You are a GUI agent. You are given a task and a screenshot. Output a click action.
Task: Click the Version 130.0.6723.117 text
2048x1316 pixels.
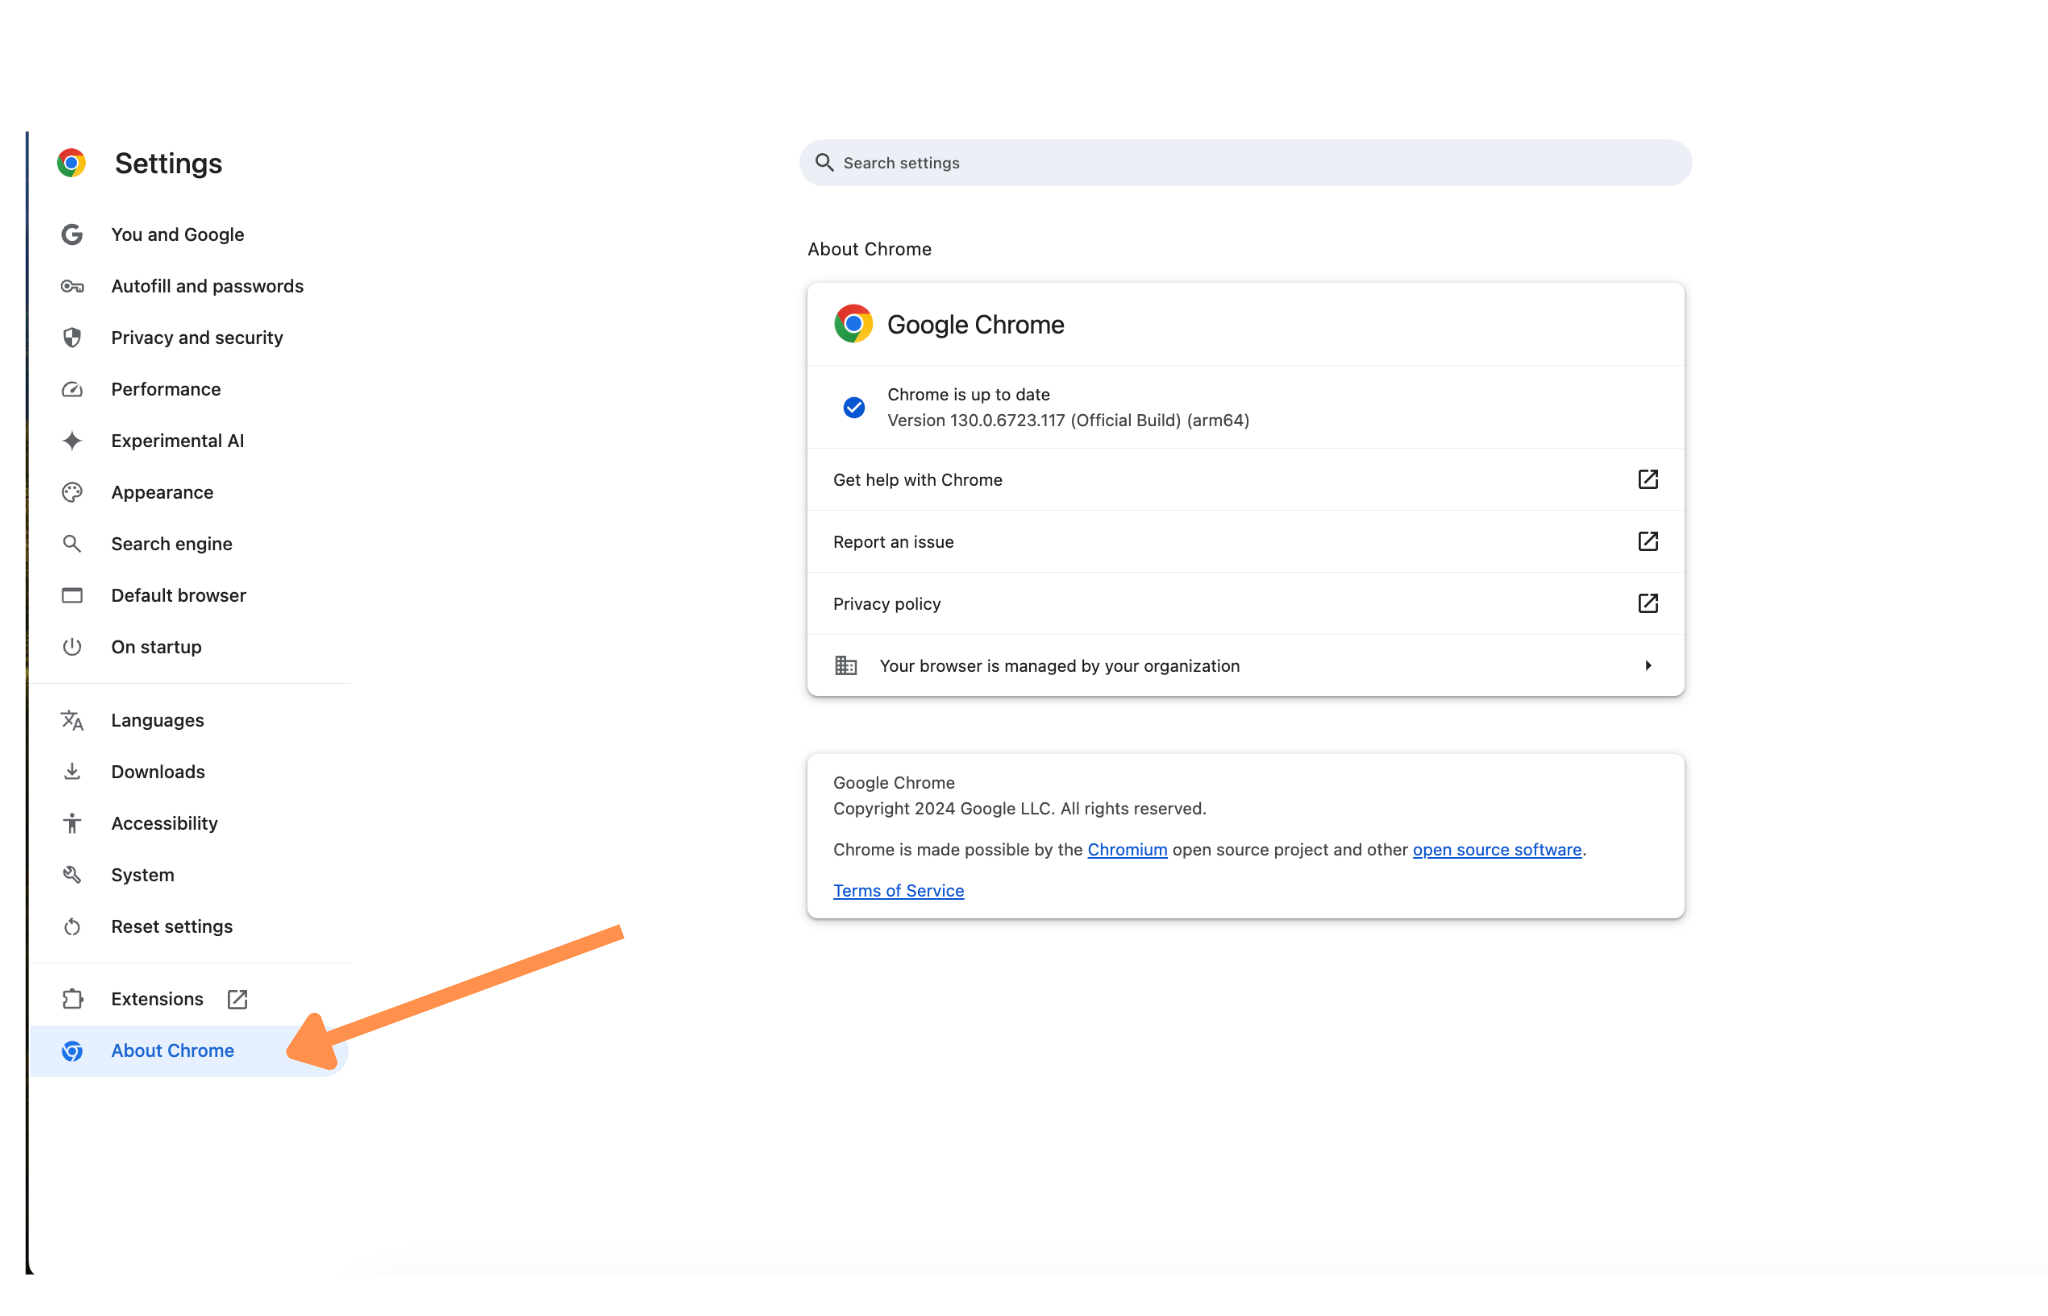[1068, 420]
